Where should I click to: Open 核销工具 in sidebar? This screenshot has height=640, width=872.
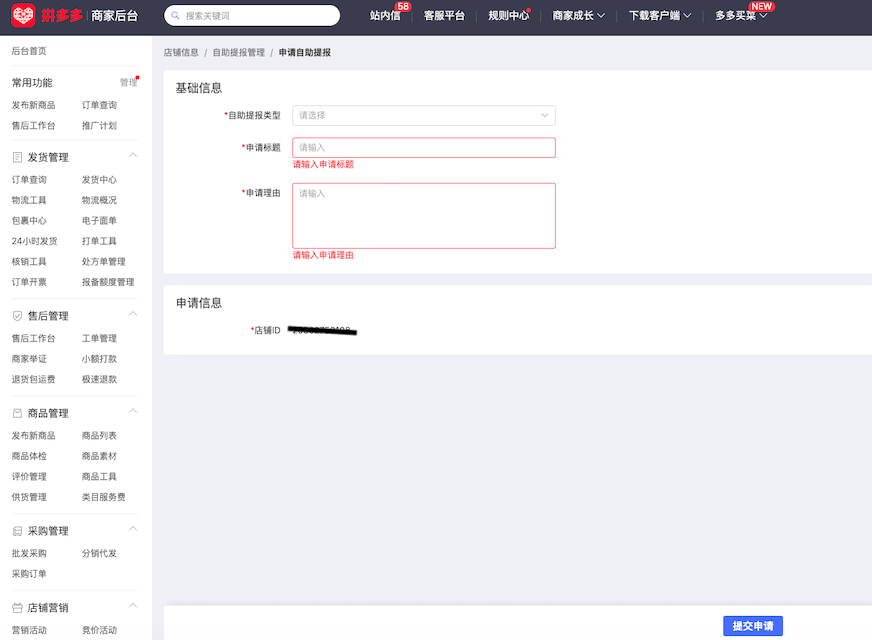[x=29, y=262]
